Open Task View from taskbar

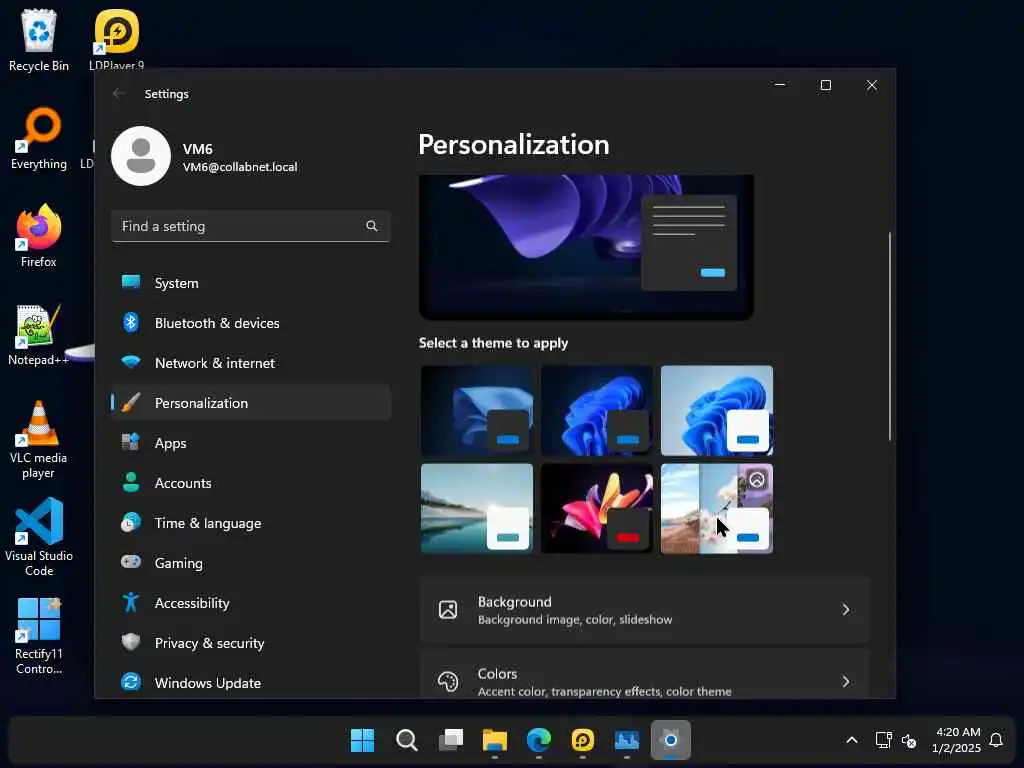coord(451,740)
